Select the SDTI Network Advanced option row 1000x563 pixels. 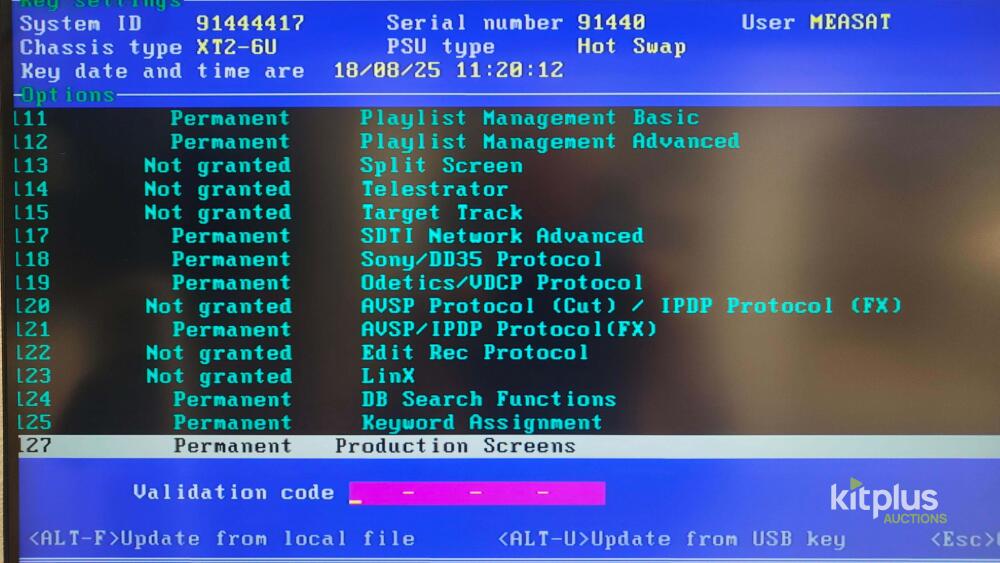(507, 236)
